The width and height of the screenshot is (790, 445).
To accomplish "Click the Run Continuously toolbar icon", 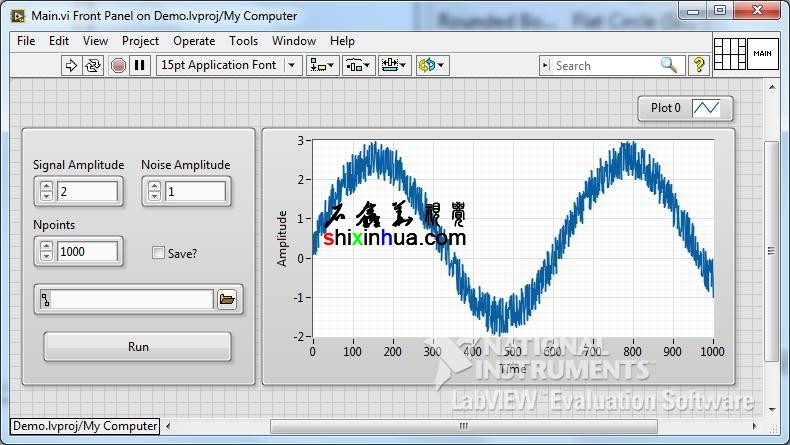I will [93, 65].
